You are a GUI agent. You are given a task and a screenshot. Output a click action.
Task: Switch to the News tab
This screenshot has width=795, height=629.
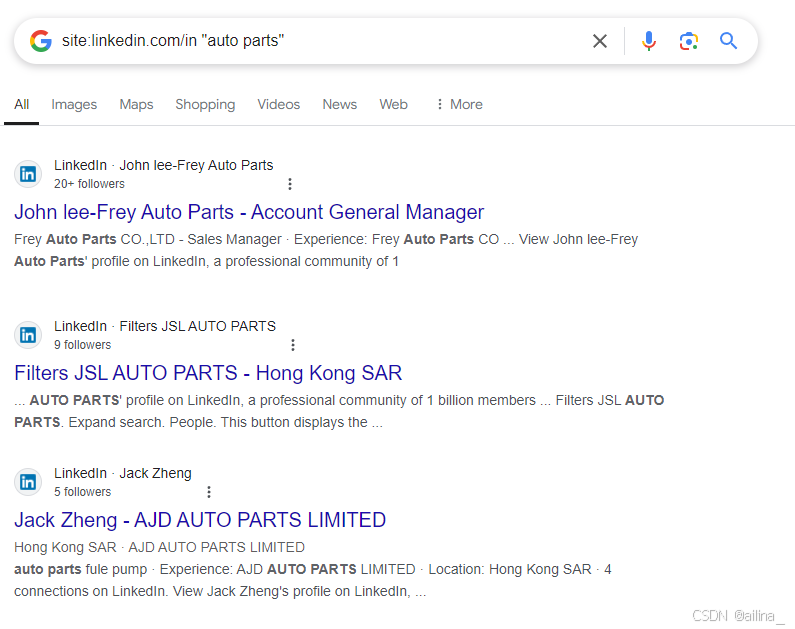(340, 104)
